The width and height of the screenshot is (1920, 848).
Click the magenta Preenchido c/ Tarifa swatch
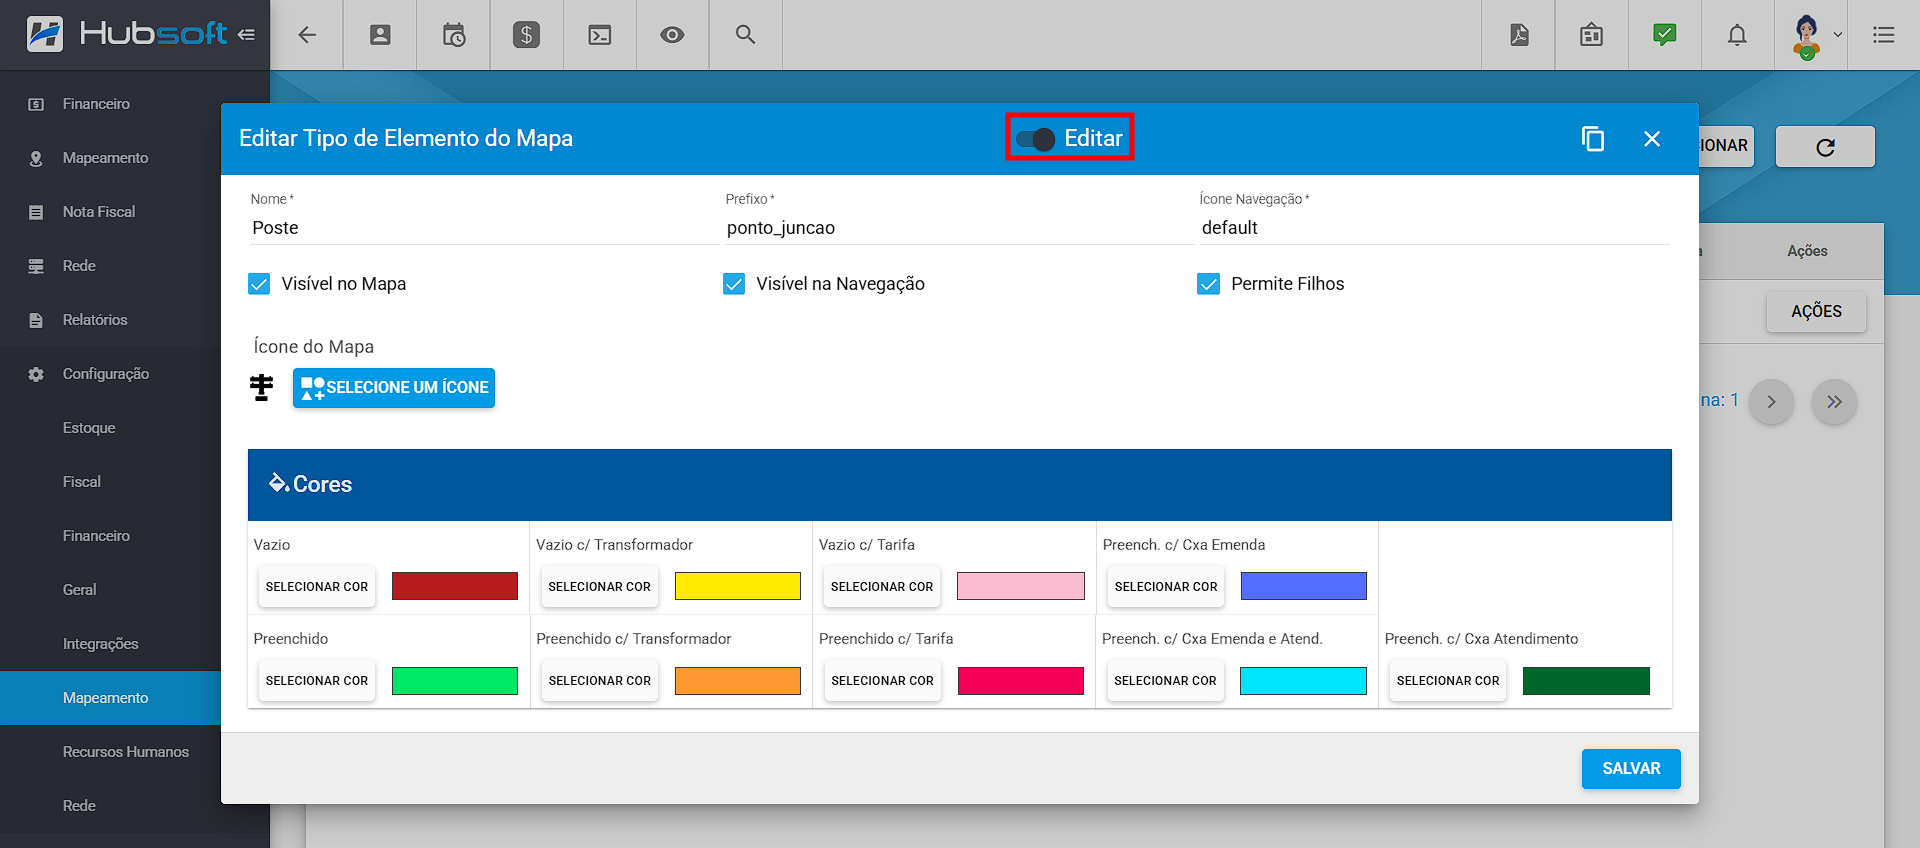click(x=1021, y=681)
